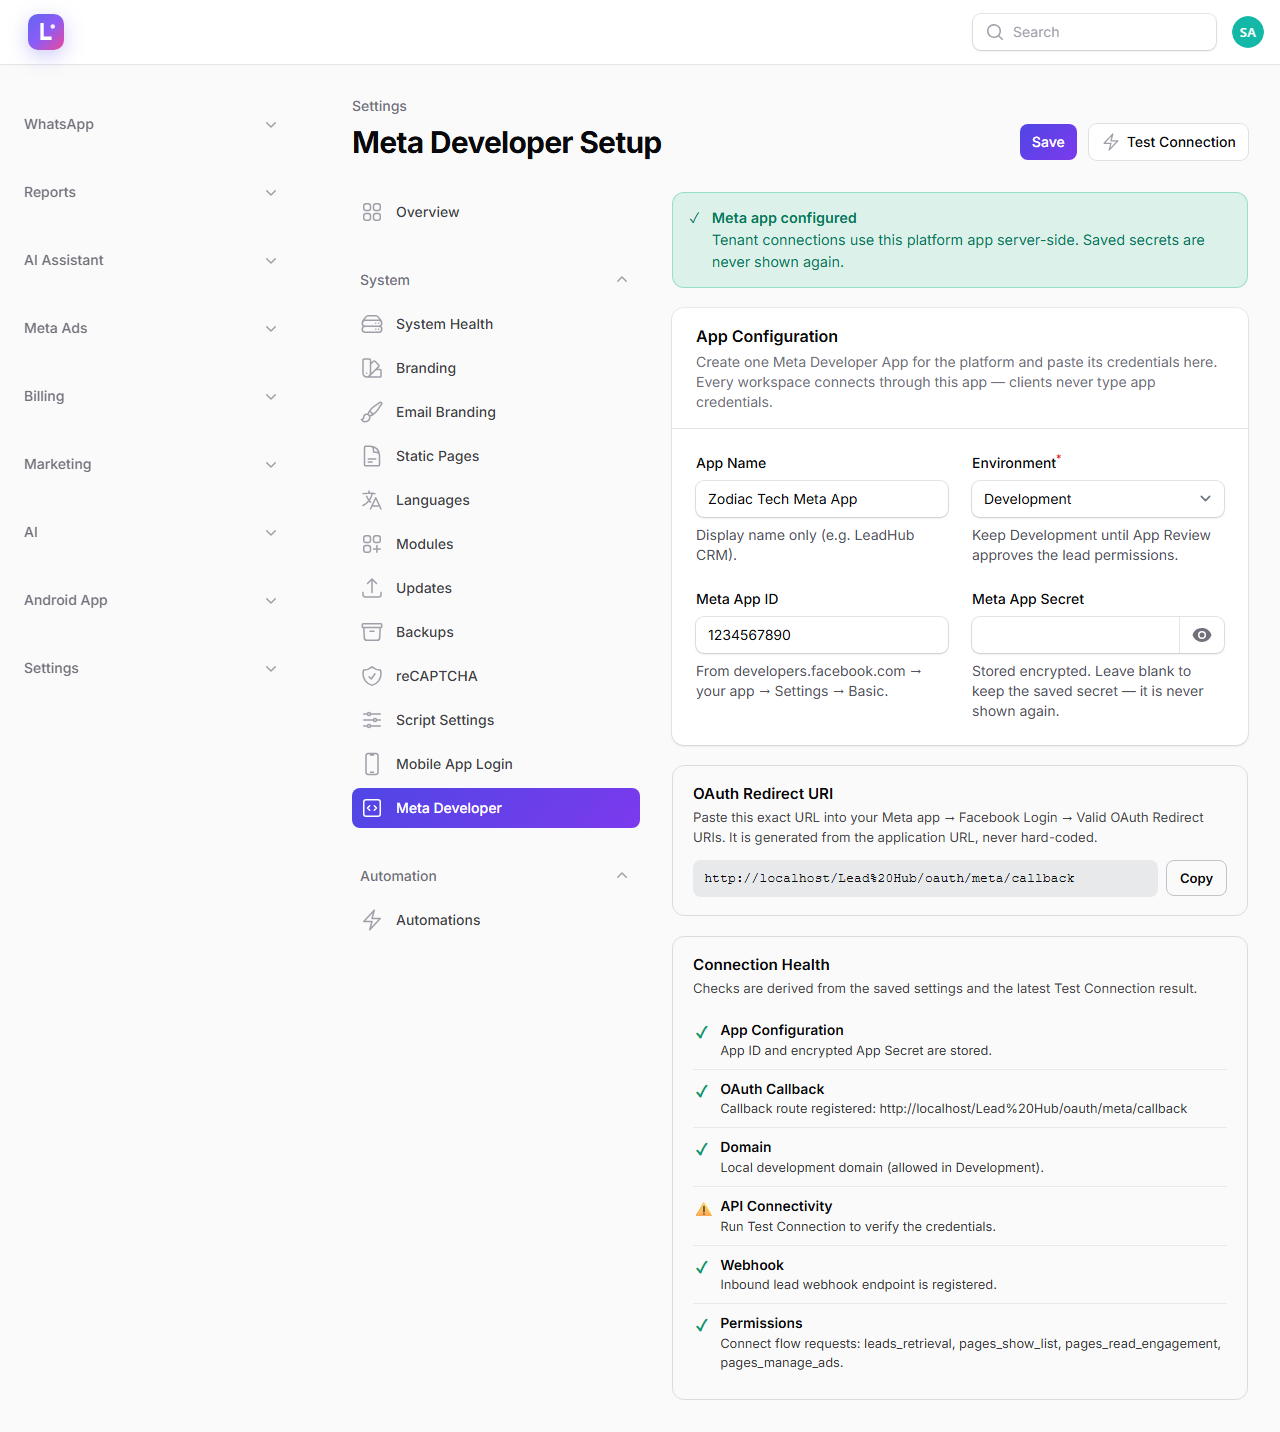Viewport: 1280px width, 1432px height.
Task: Click the Email Branding brush icon
Action: (x=372, y=412)
